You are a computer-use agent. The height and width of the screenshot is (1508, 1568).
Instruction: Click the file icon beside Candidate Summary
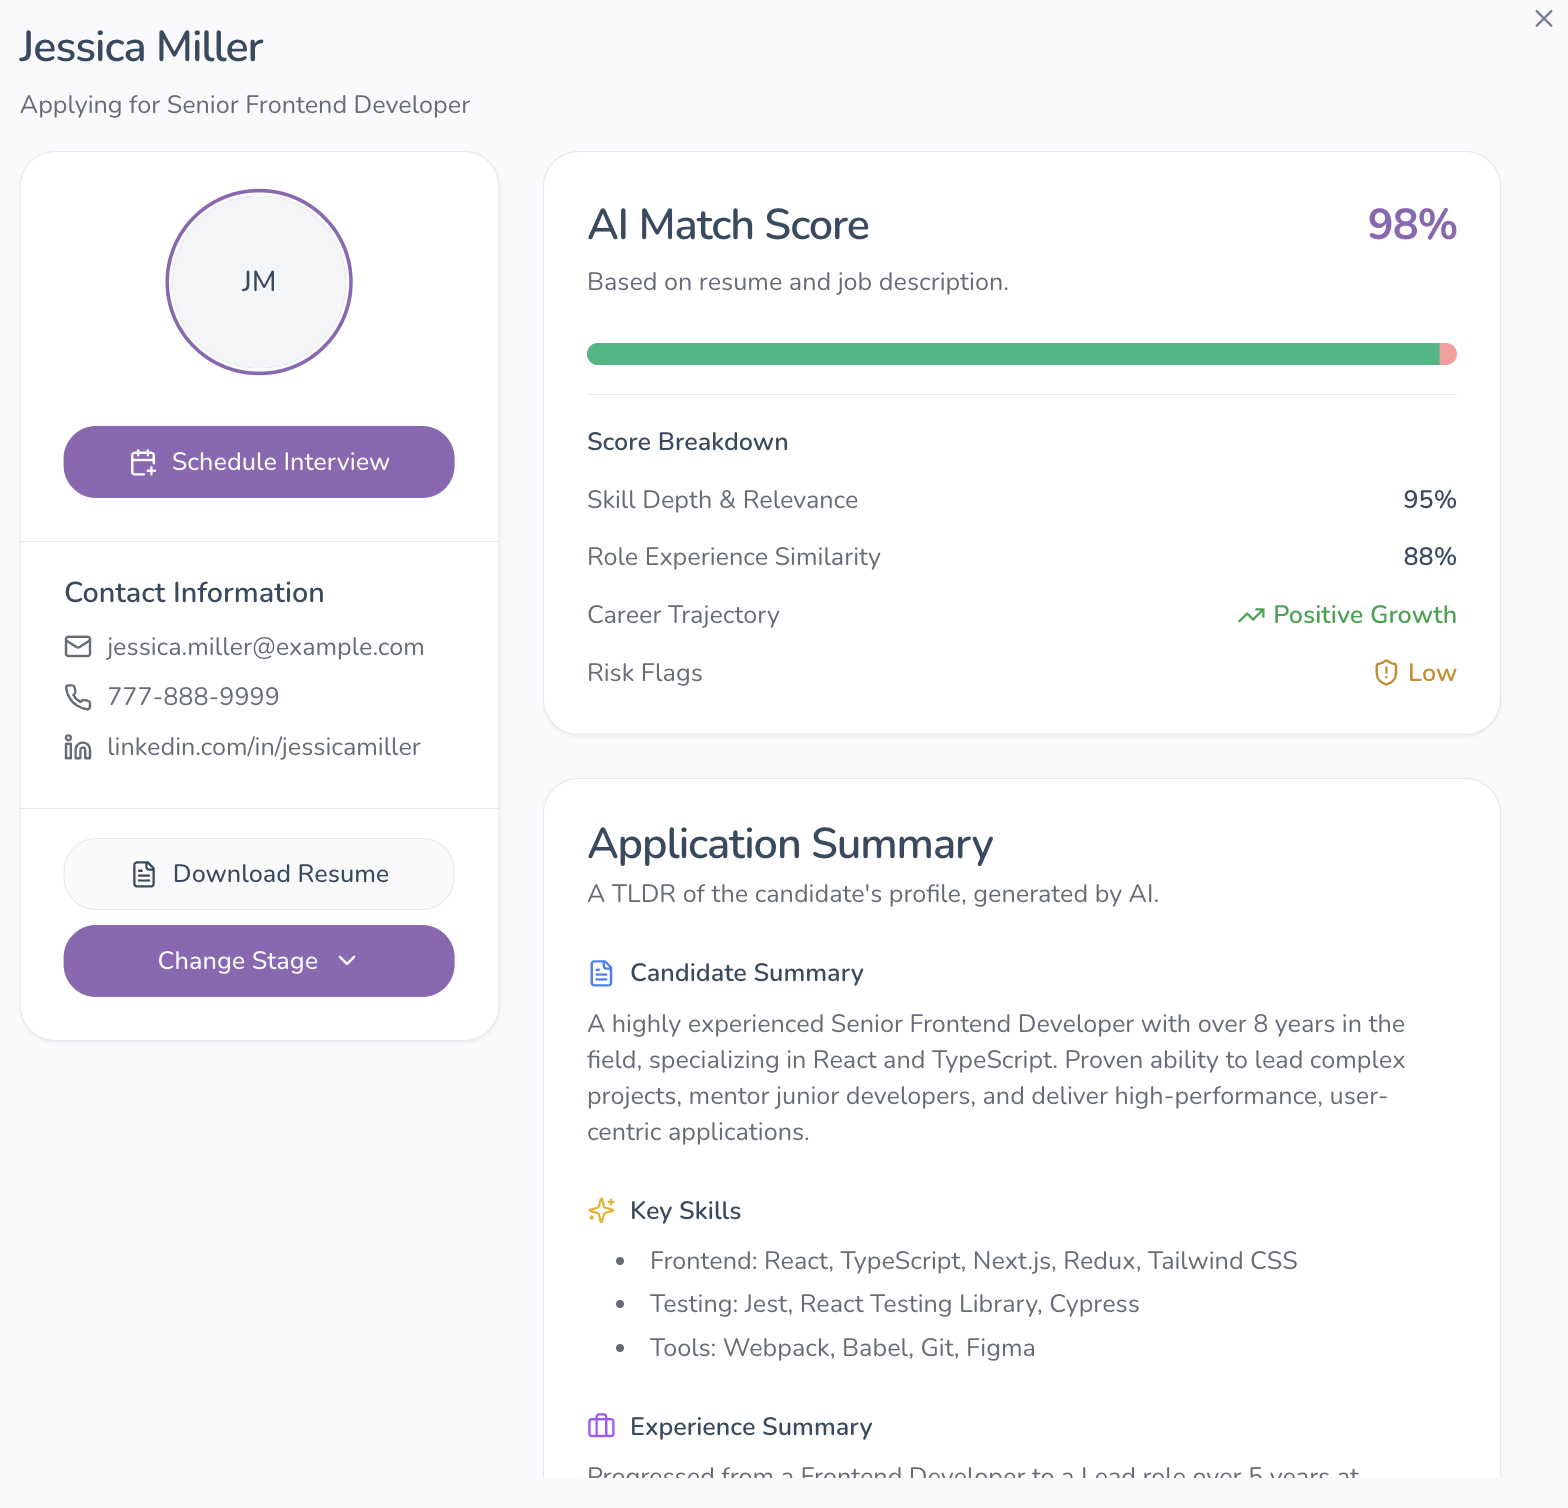coord(601,973)
